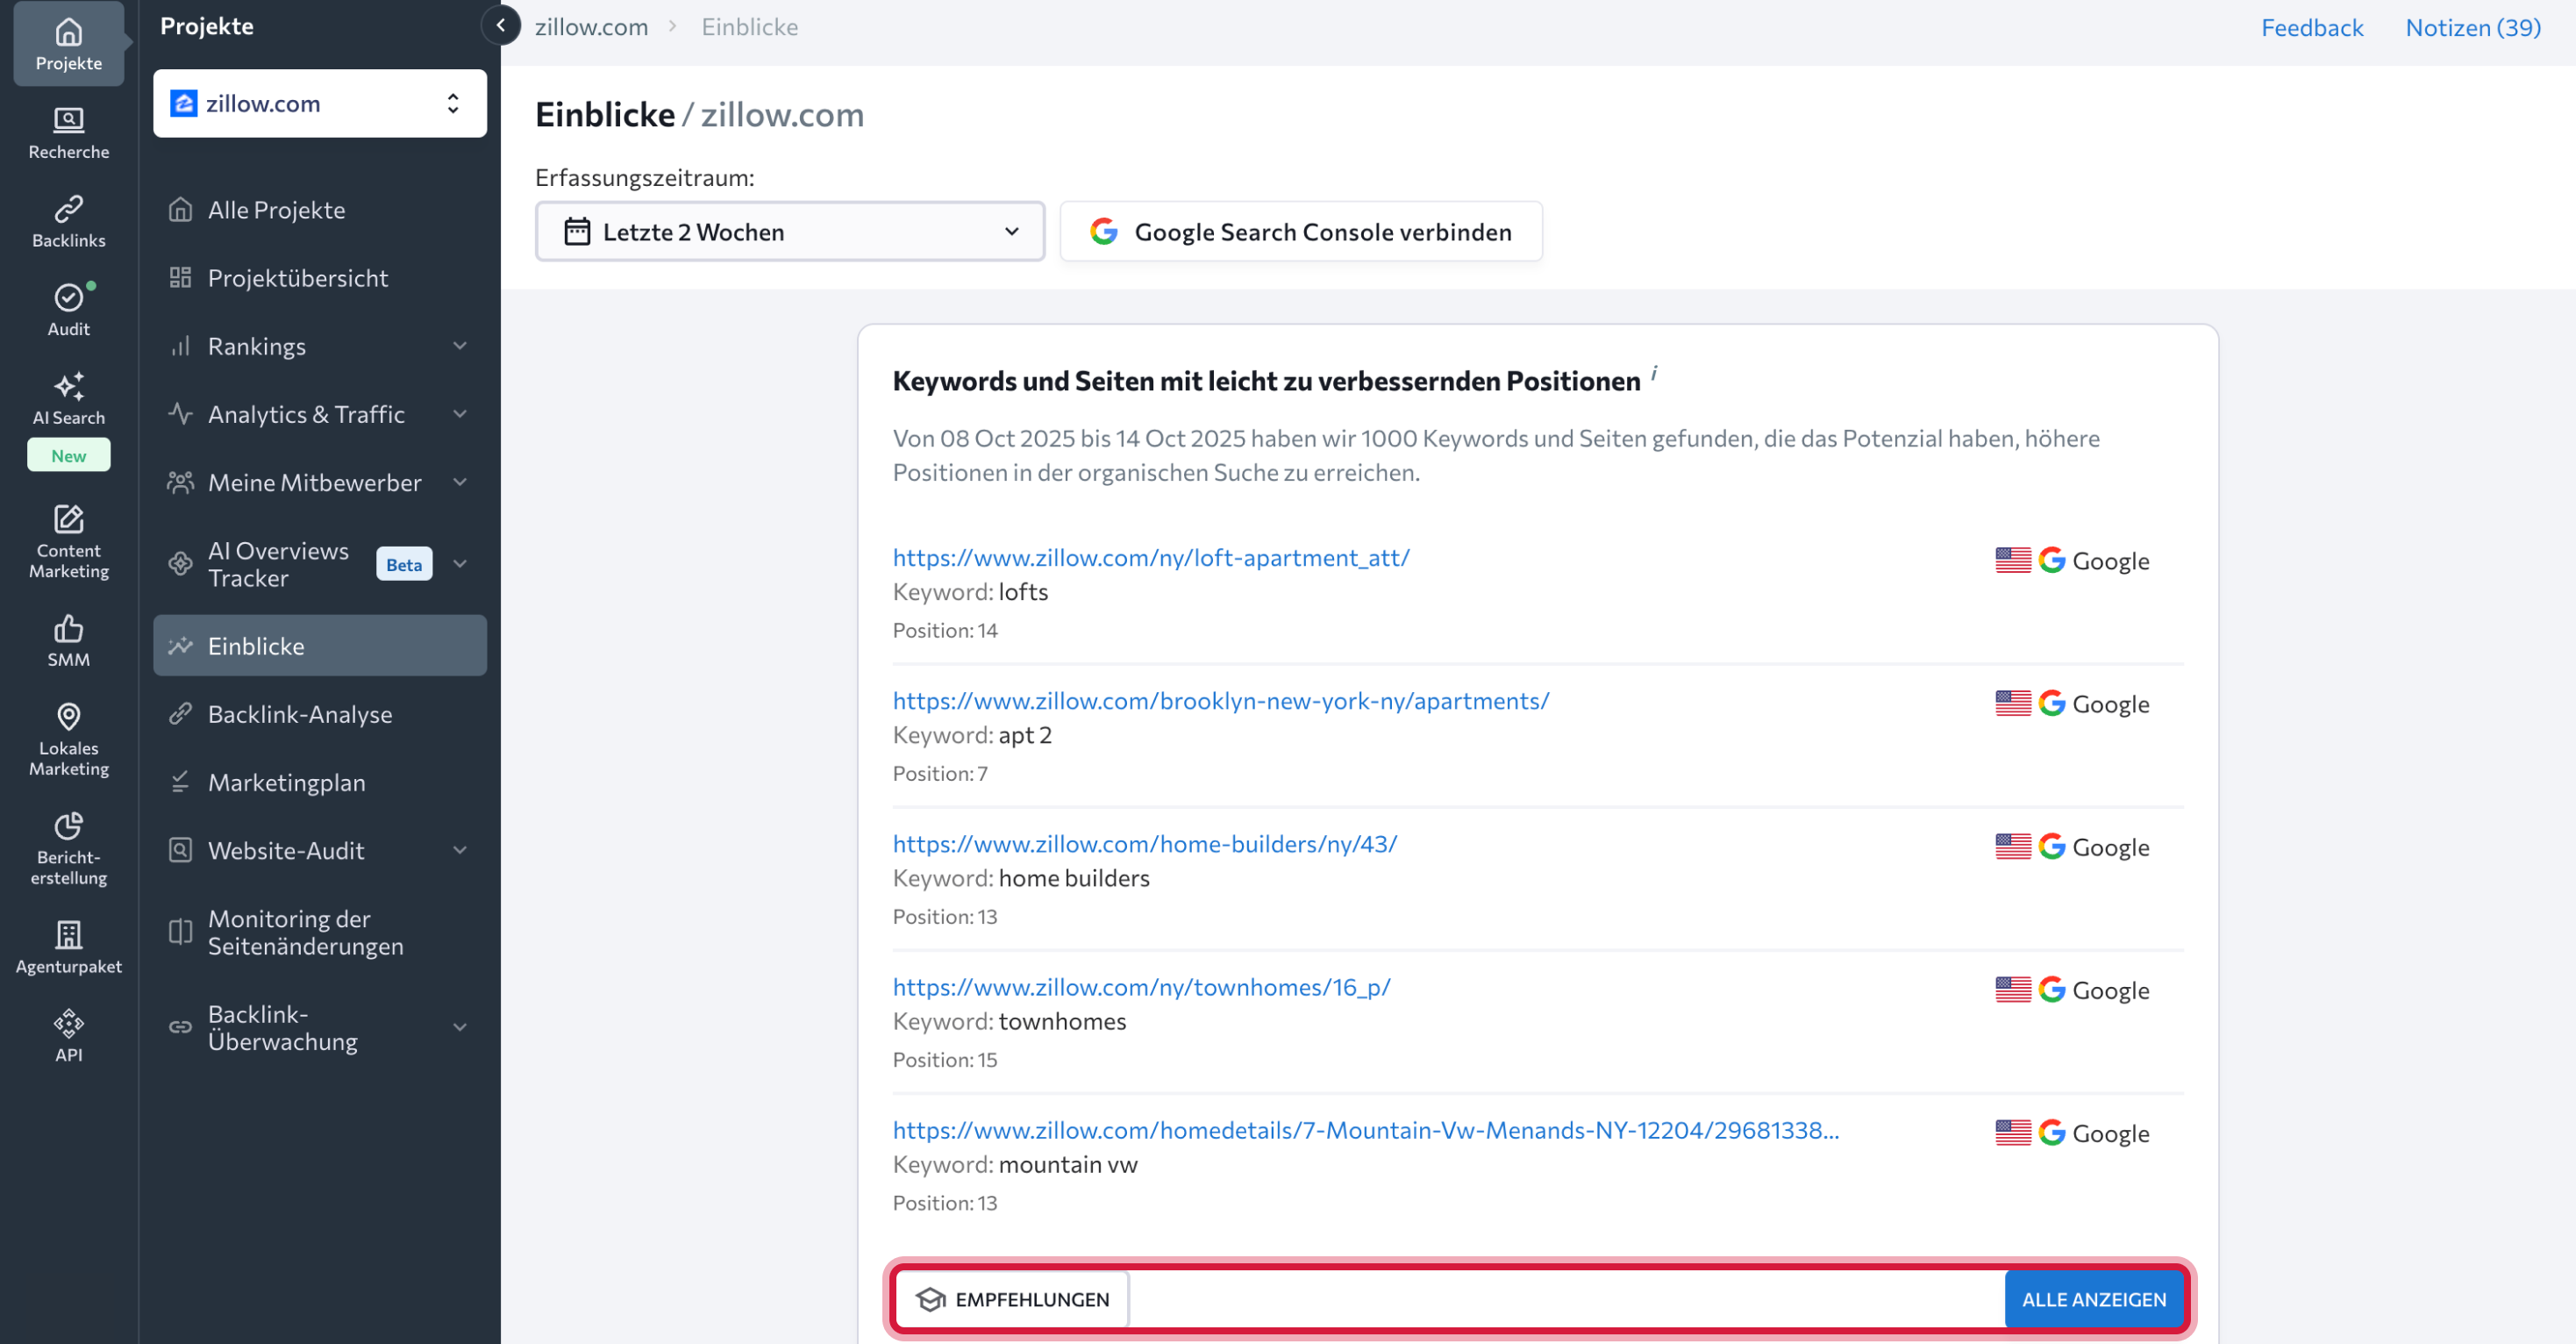2576x1344 pixels.
Task: Open the Letzte 2 Wochen dropdown
Action: tap(789, 232)
